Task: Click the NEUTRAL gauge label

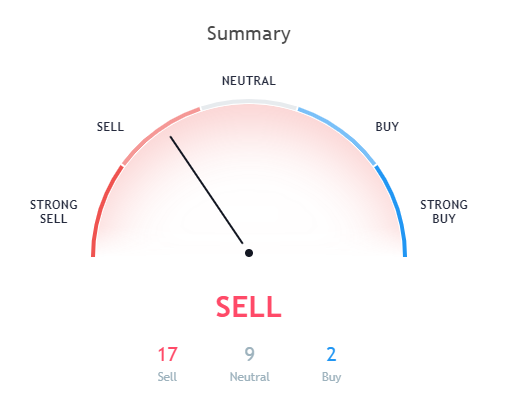Action: (x=249, y=81)
